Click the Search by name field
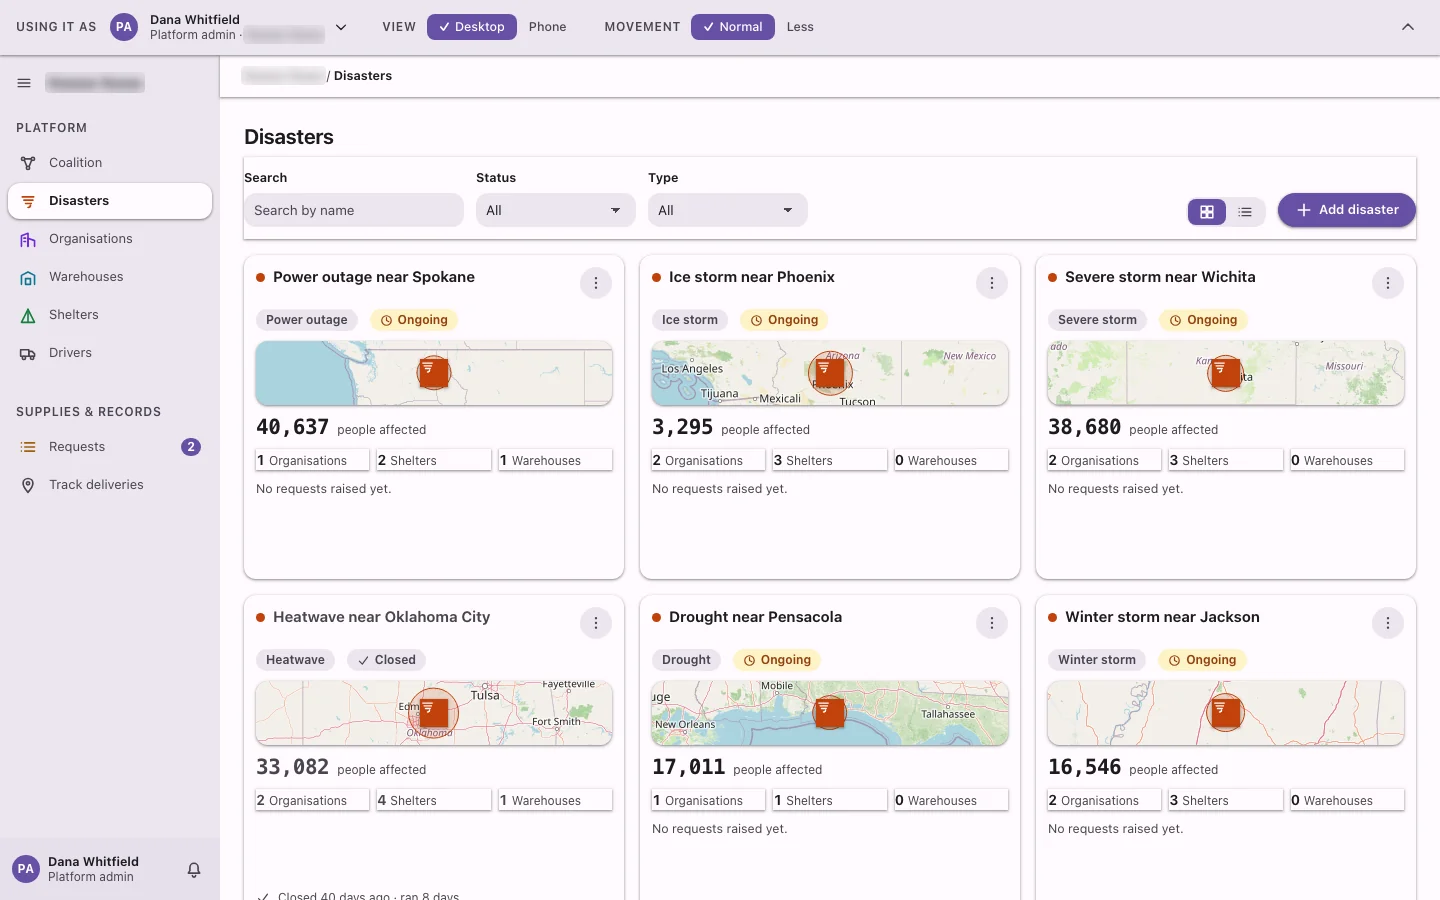 (354, 210)
